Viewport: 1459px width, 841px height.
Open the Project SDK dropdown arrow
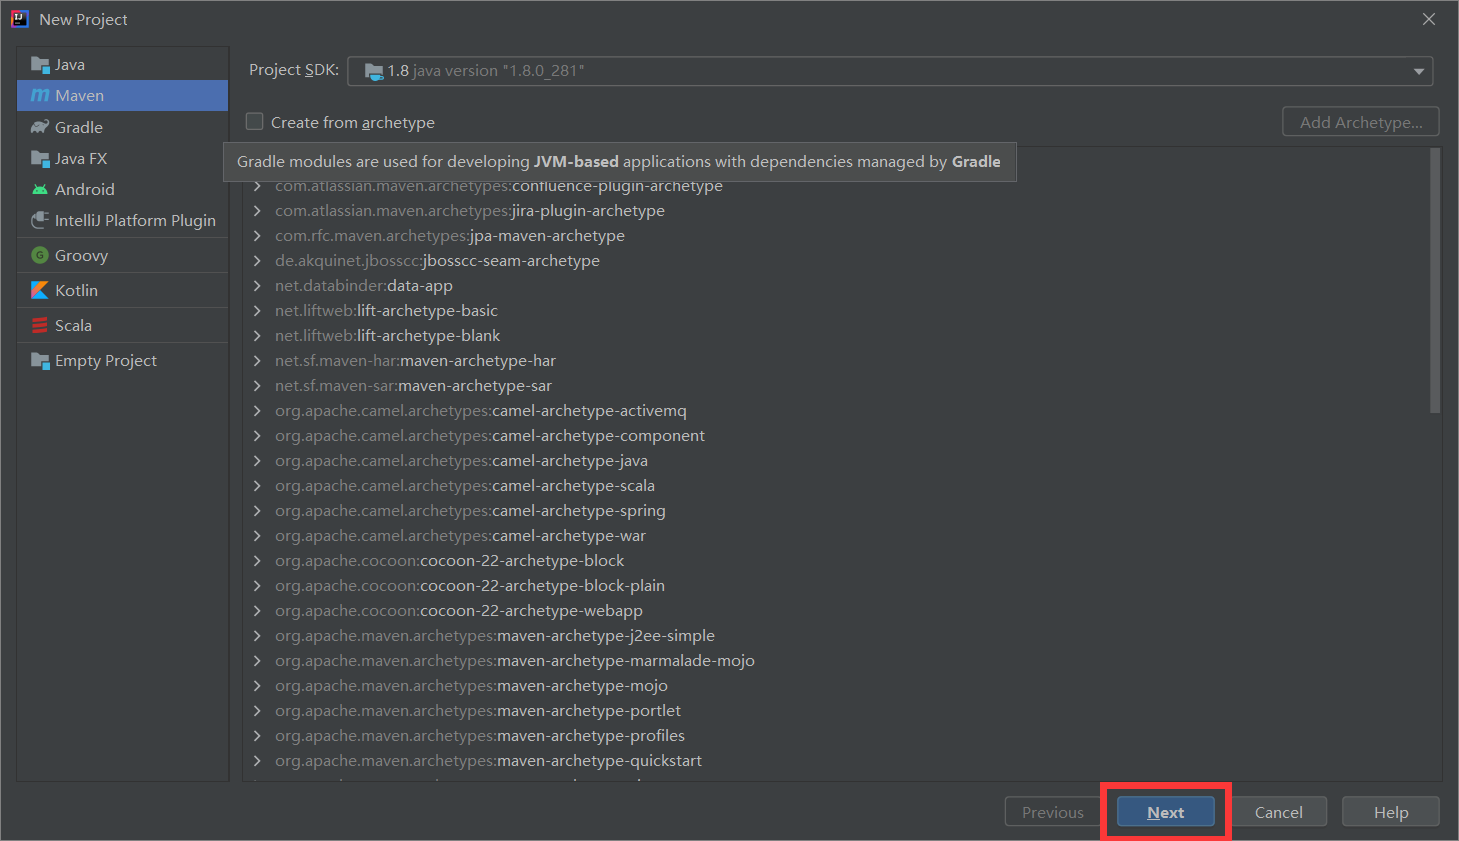coord(1418,71)
